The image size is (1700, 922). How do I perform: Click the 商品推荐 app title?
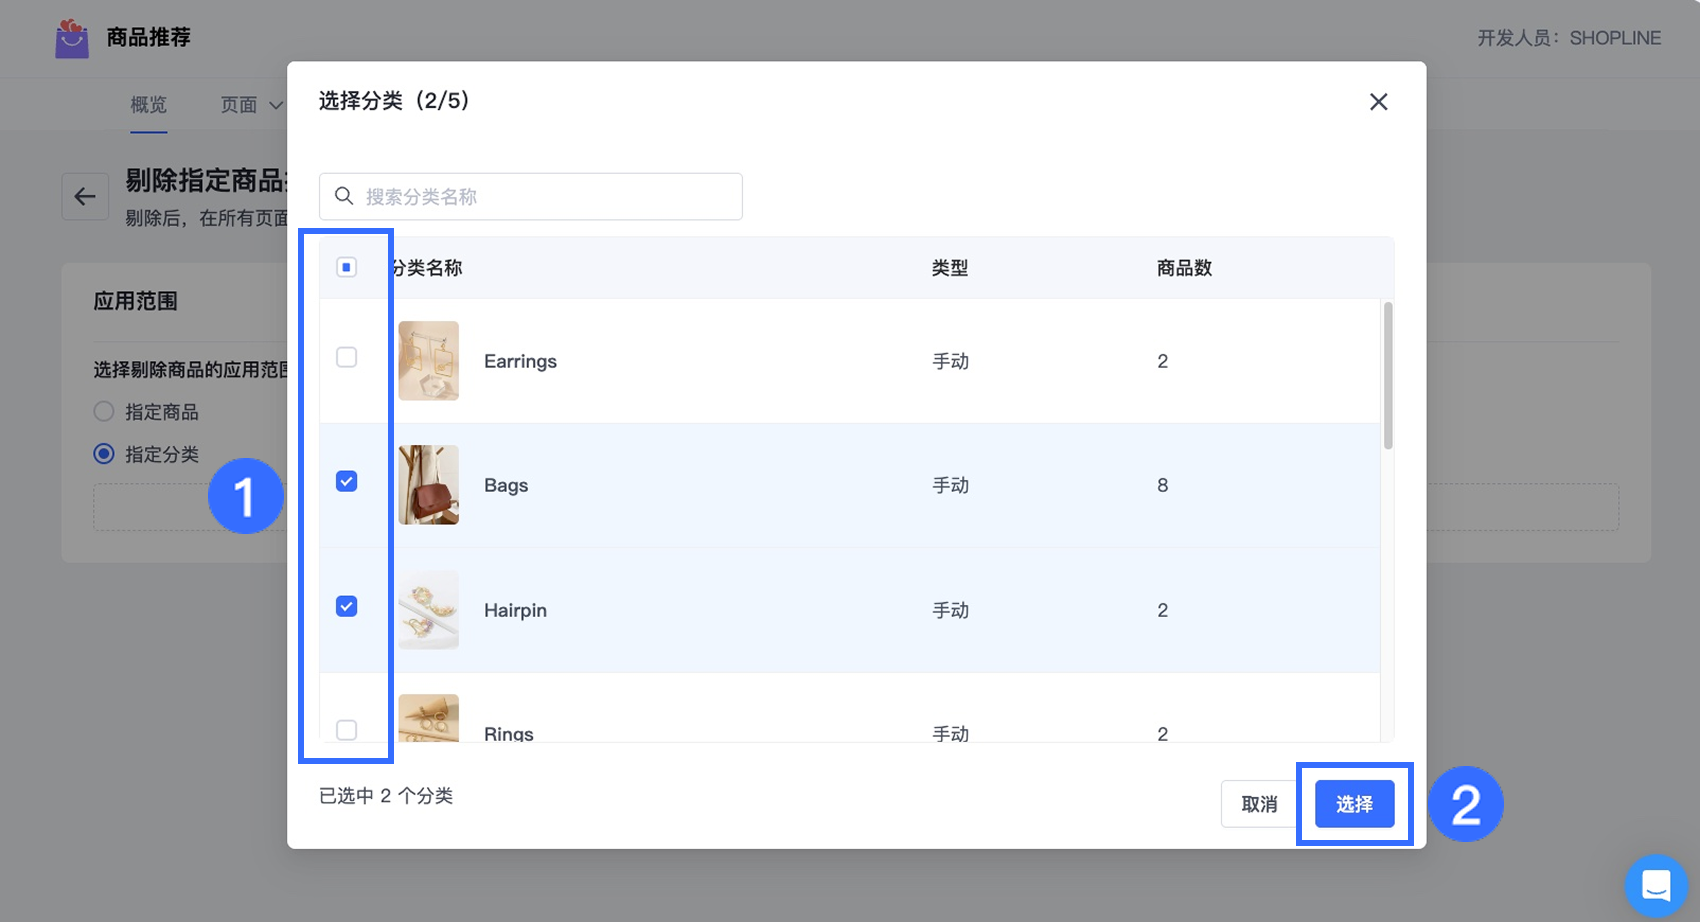click(149, 38)
